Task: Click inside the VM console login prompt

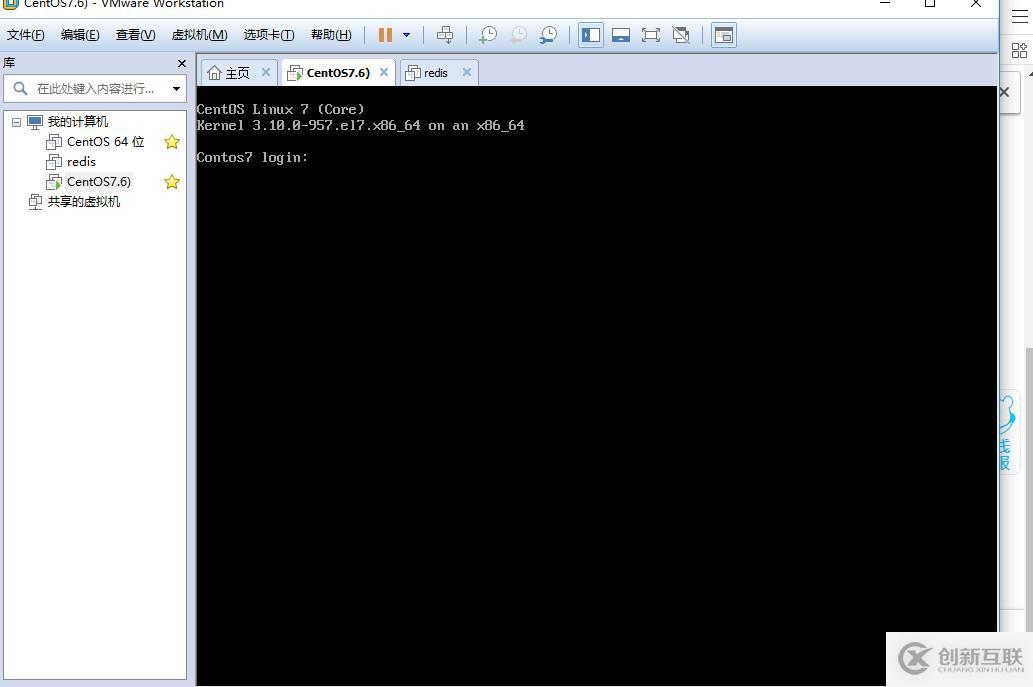Action: [x=252, y=157]
